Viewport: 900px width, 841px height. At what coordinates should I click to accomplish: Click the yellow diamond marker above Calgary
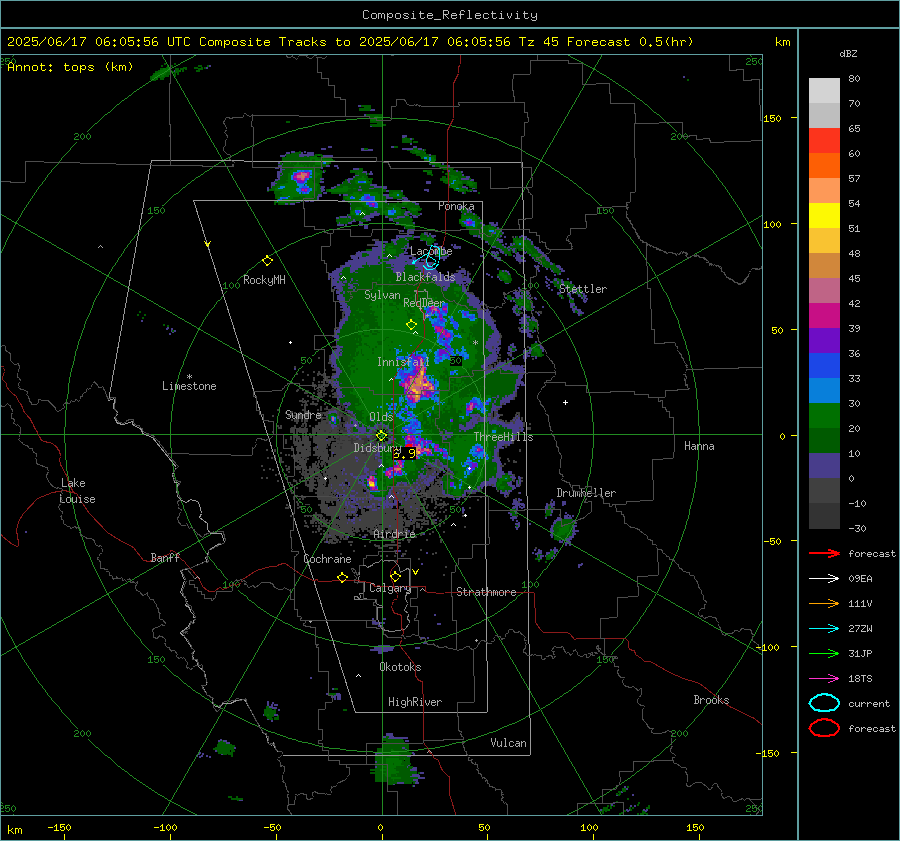tap(395, 576)
